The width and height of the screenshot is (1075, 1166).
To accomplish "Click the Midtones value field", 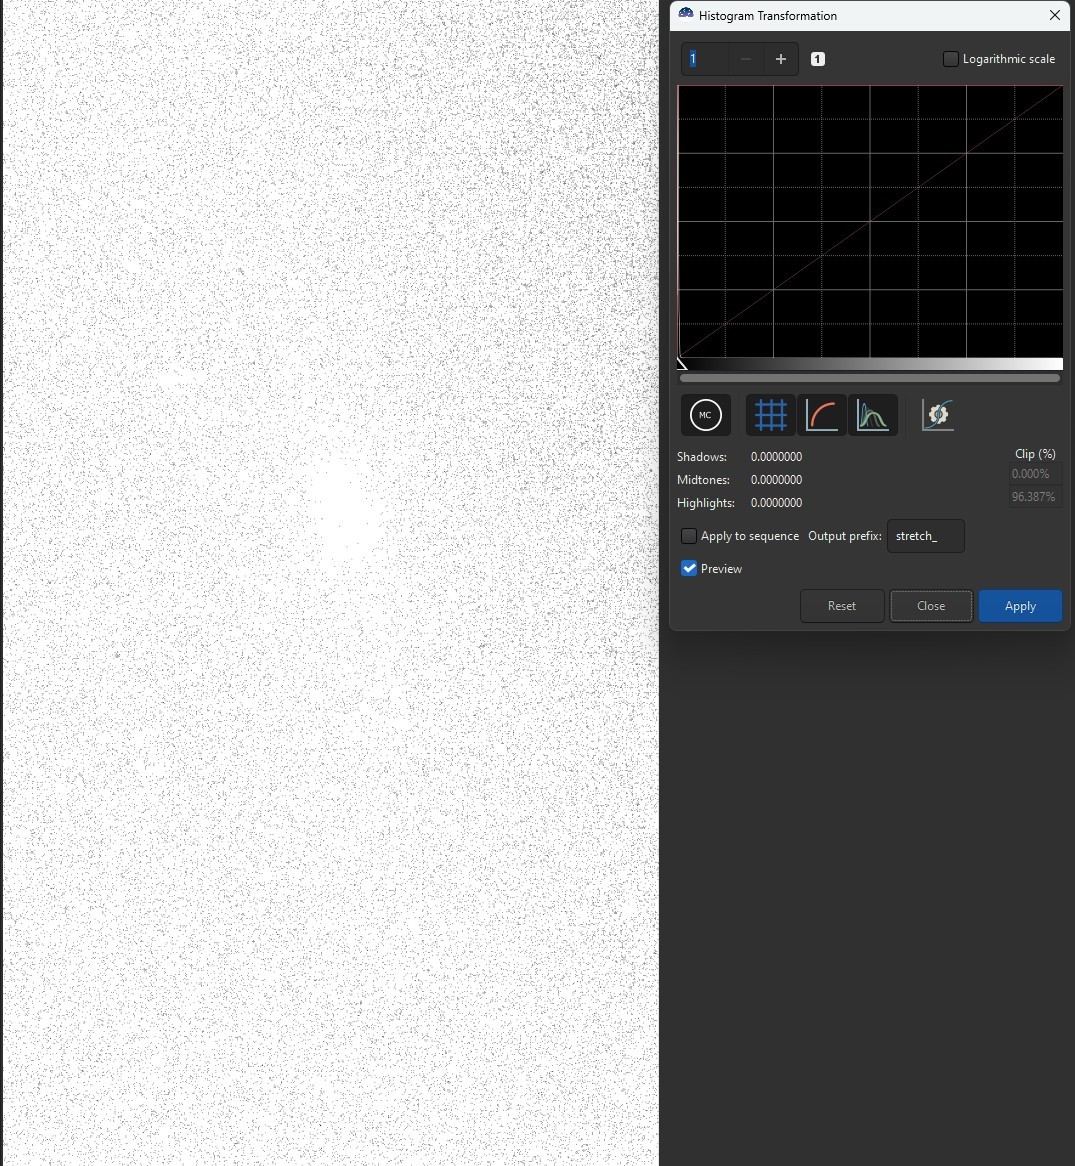I will point(776,480).
